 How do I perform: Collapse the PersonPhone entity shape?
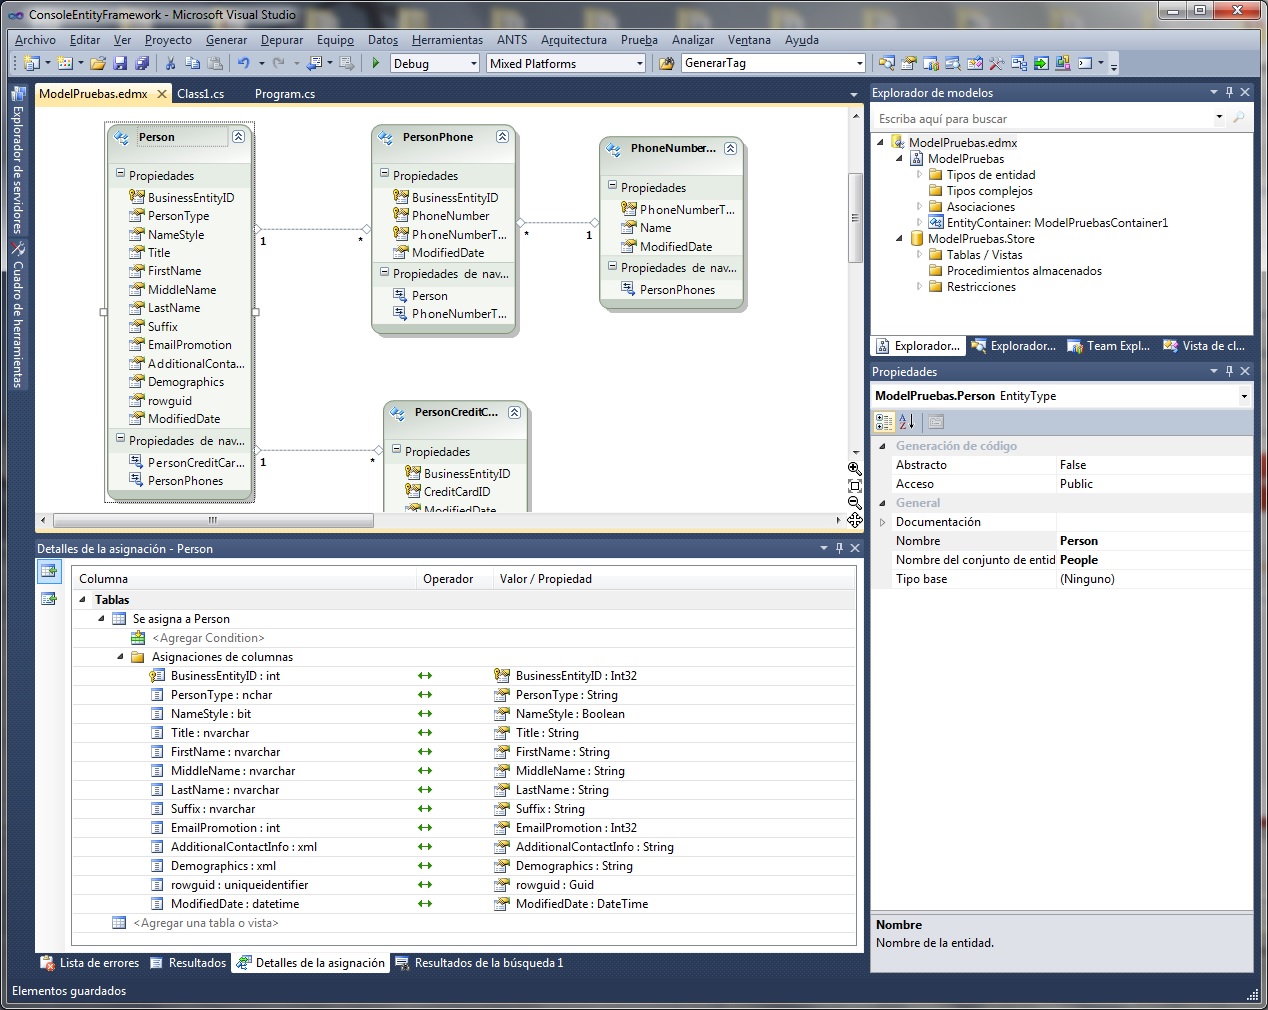502,136
